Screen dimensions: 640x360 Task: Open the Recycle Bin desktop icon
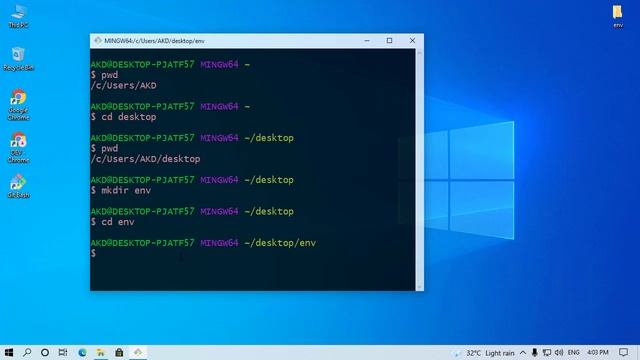tap(18, 59)
